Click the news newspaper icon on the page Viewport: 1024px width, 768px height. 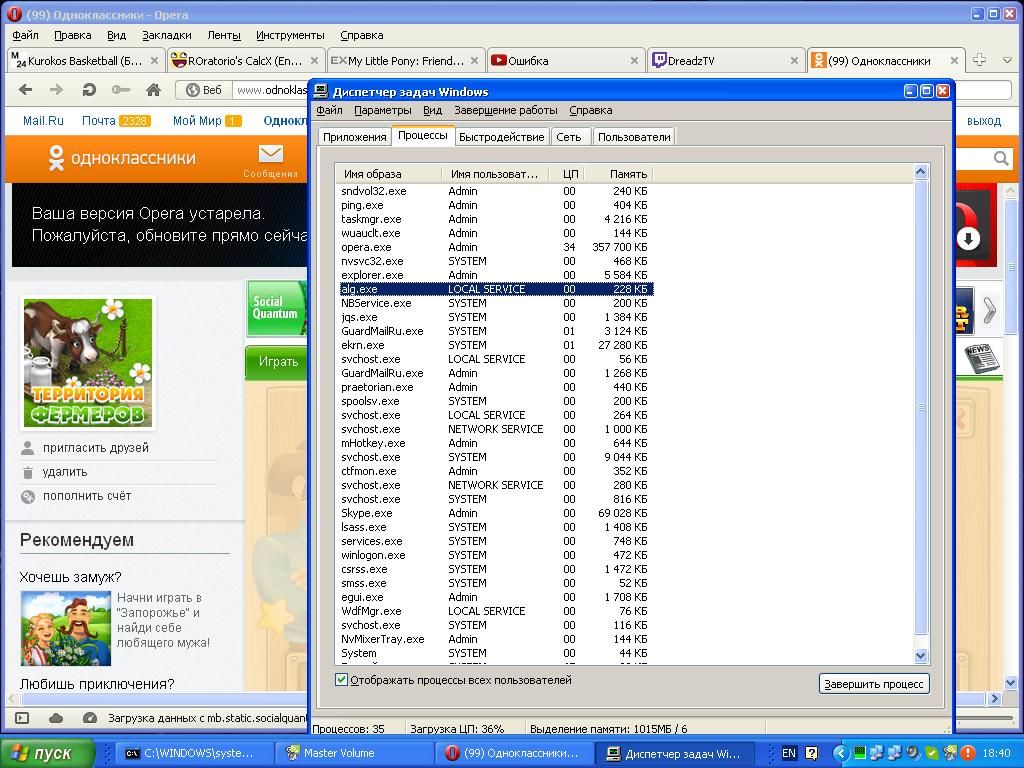pyautogui.click(x=982, y=358)
